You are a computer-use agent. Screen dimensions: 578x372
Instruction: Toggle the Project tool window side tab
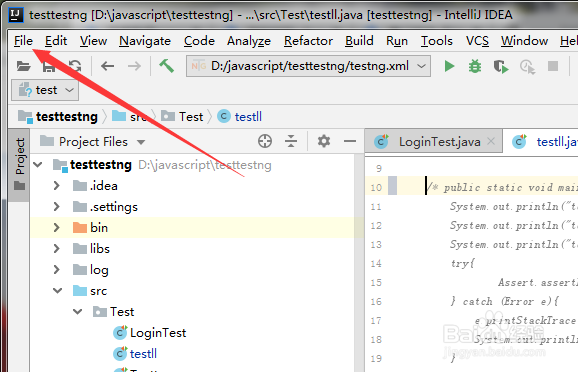[x=20, y=164]
